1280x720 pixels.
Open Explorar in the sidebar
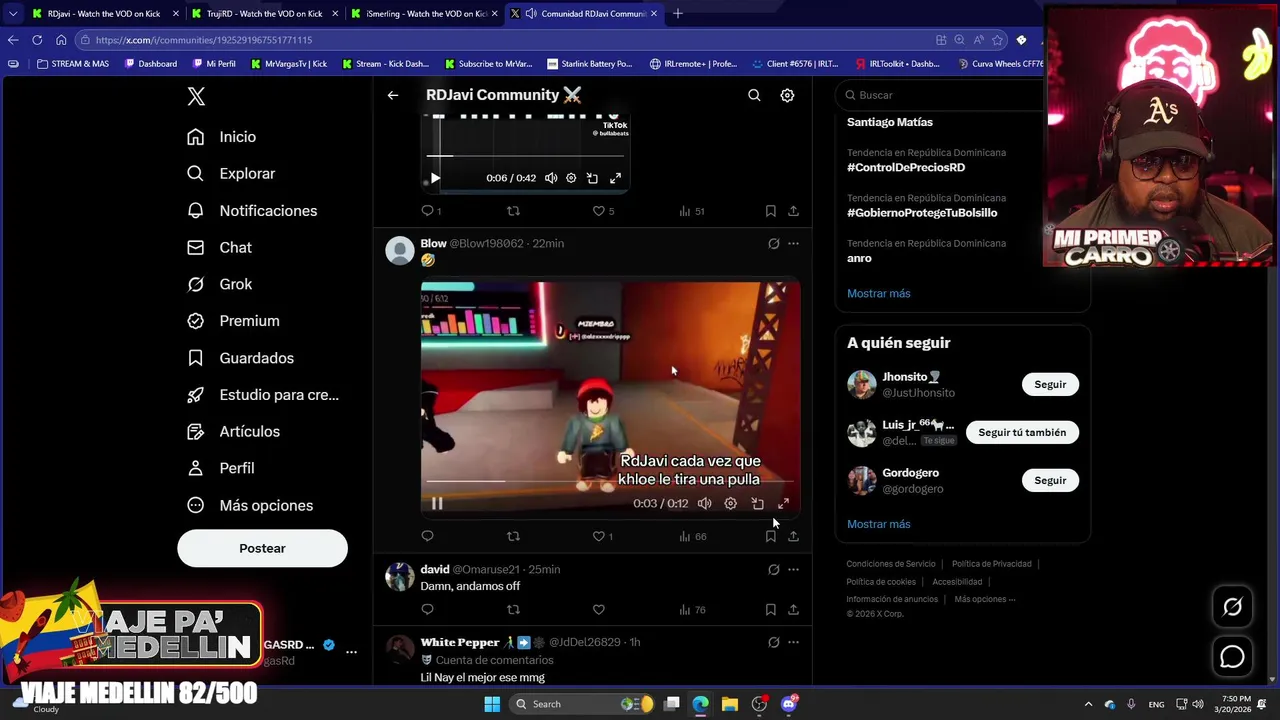(231, 174)
